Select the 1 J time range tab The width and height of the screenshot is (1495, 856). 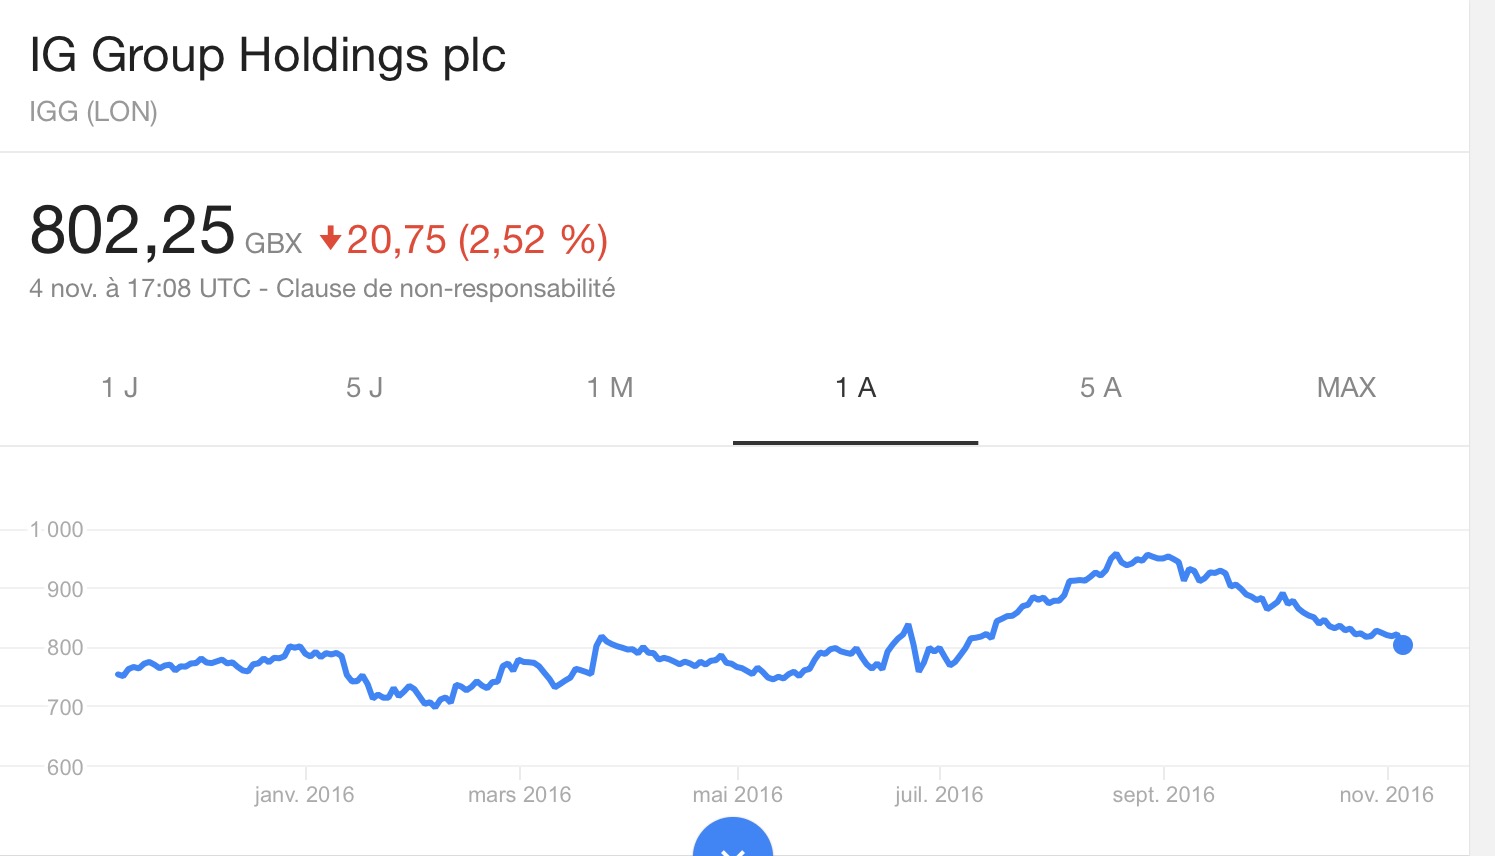pos(120,388)
